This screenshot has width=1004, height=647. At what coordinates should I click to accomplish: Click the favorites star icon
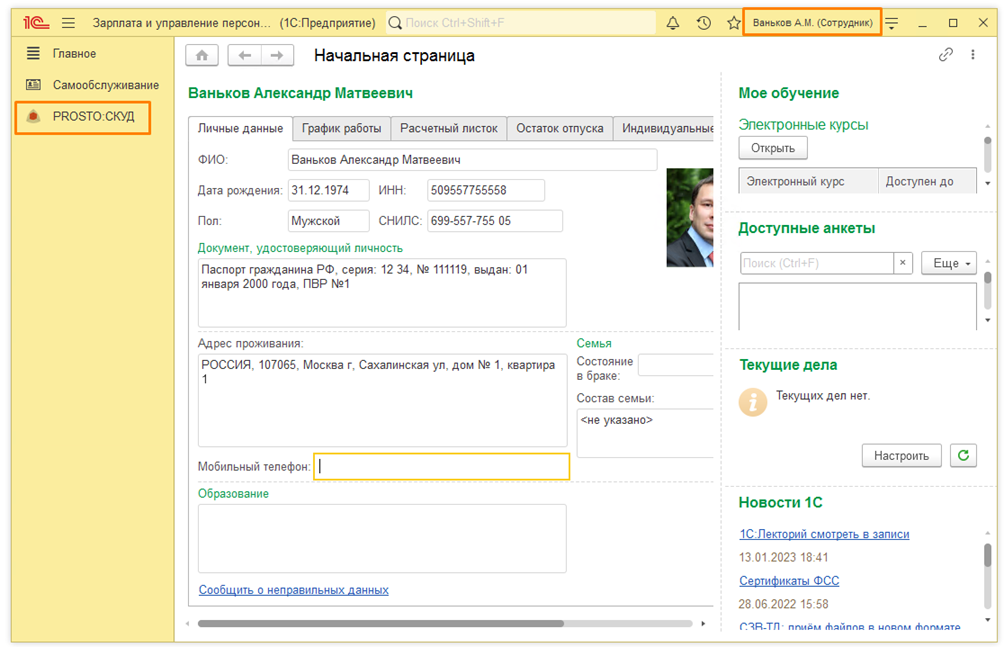(x=733, y=23)
